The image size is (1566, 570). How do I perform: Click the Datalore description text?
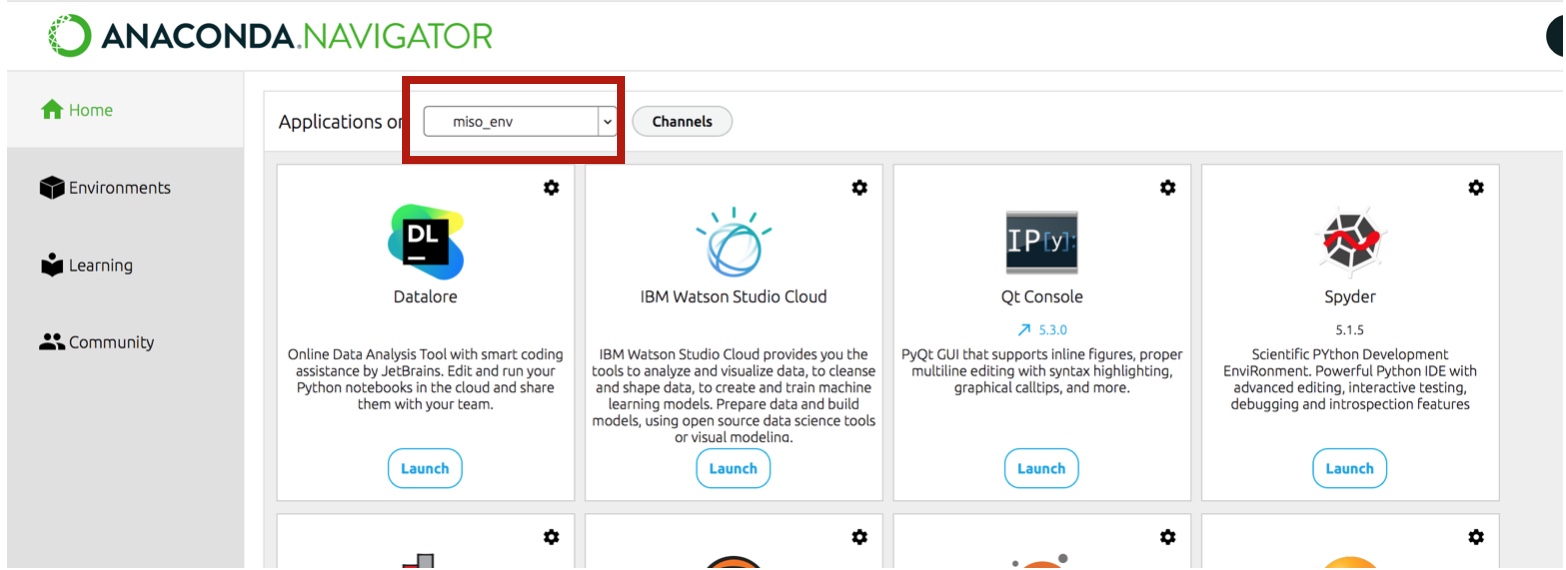point(425,379)
